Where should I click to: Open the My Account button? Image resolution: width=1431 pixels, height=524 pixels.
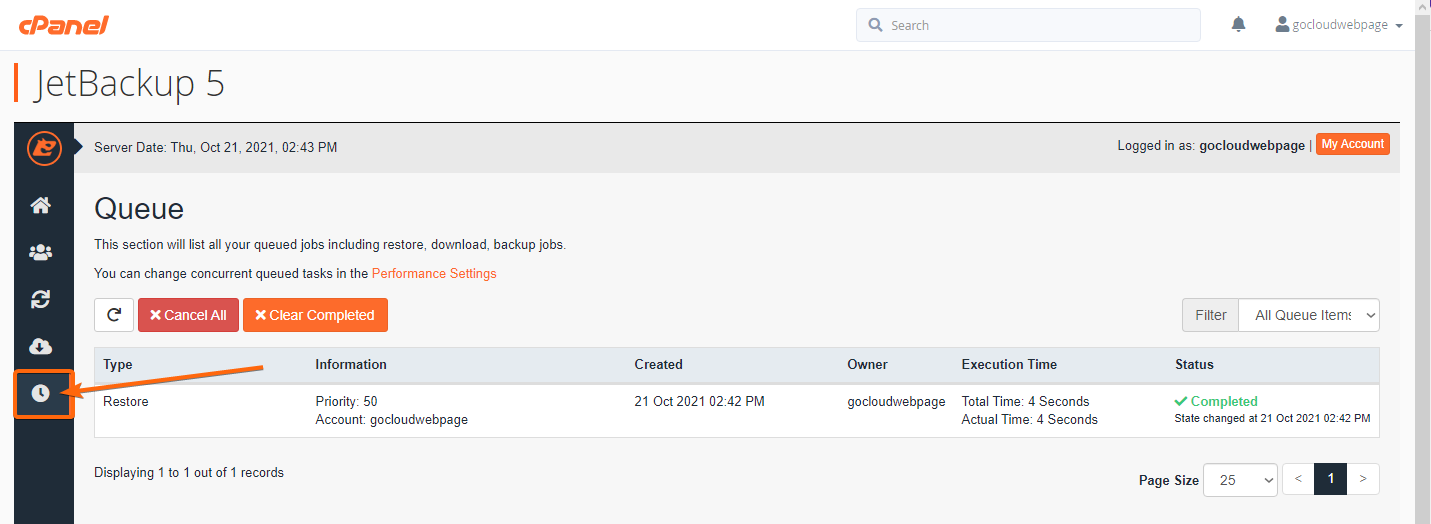click(x=1353, y=144)
